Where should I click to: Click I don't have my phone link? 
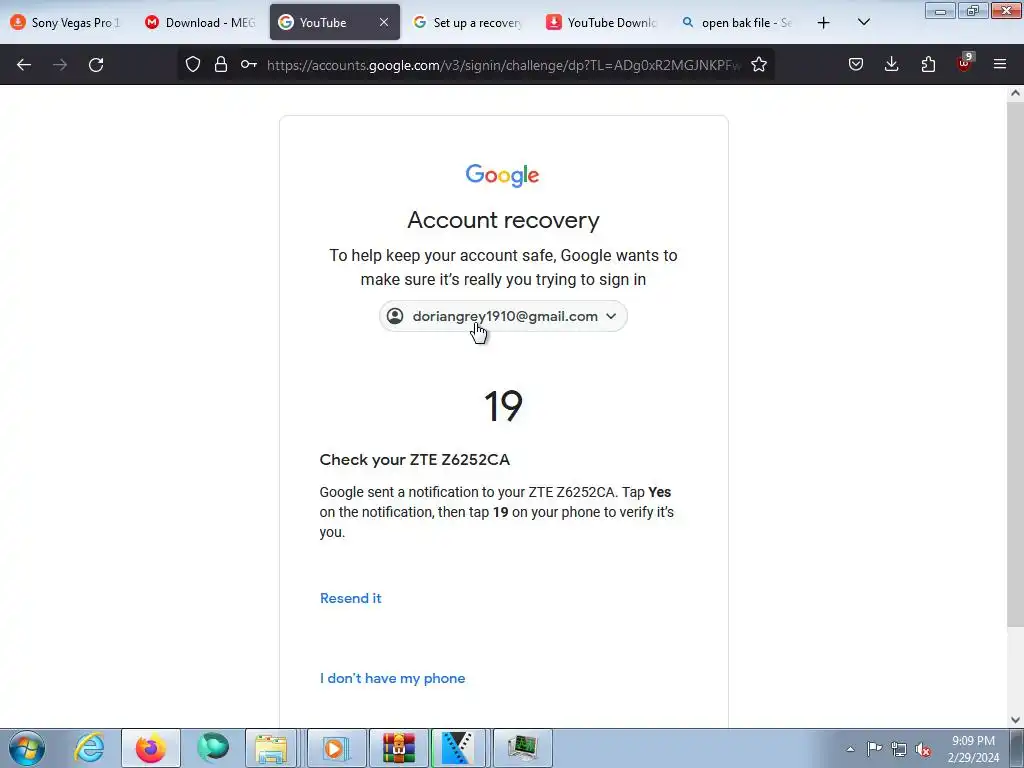tap(392, 678)
